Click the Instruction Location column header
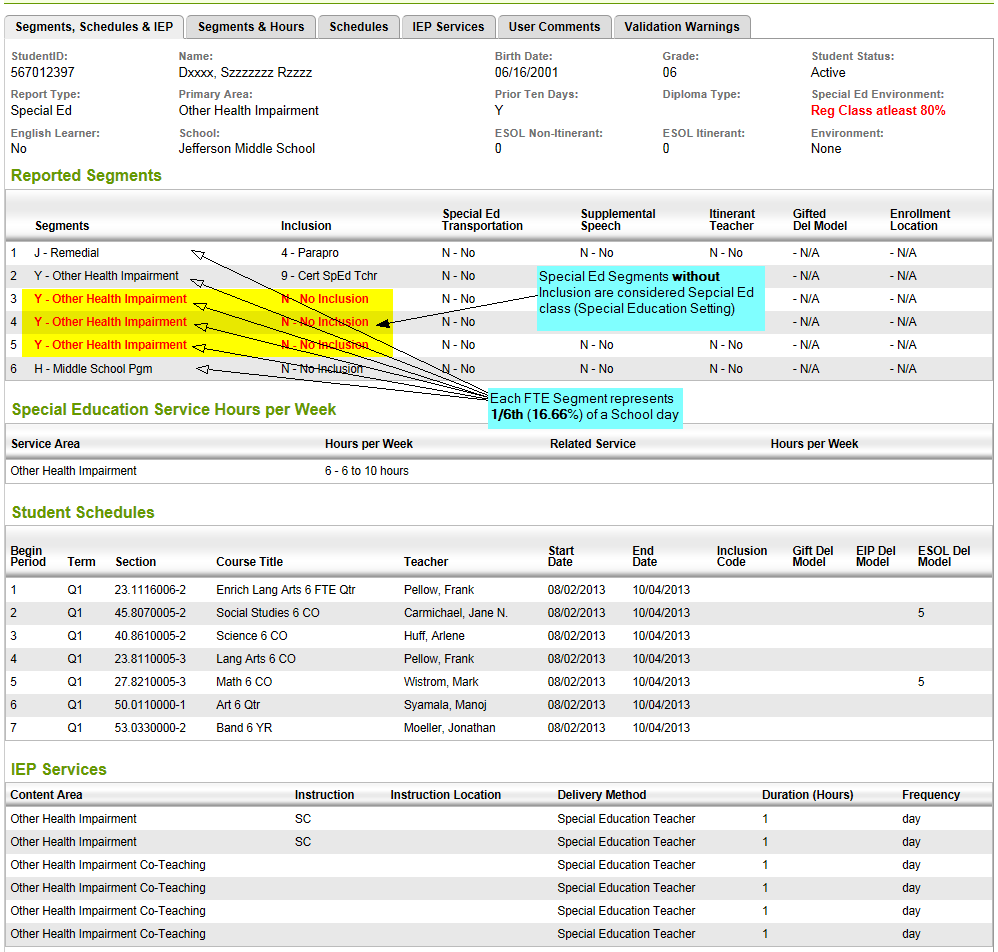Screen dimensions: 998x952 point(446,795)
